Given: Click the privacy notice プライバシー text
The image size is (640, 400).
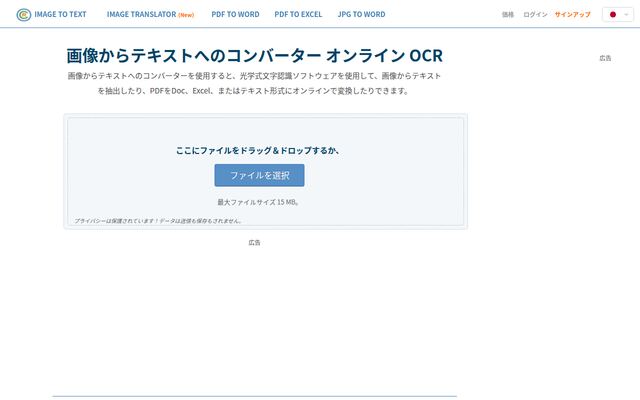Looking at the screenshot, I should click(158, 221).
